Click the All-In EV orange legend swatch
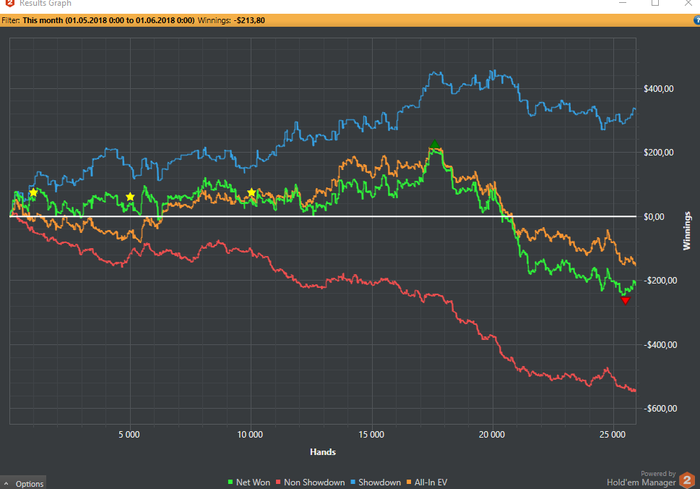This screenshot has width=700, height=489. tap(409, 482)
